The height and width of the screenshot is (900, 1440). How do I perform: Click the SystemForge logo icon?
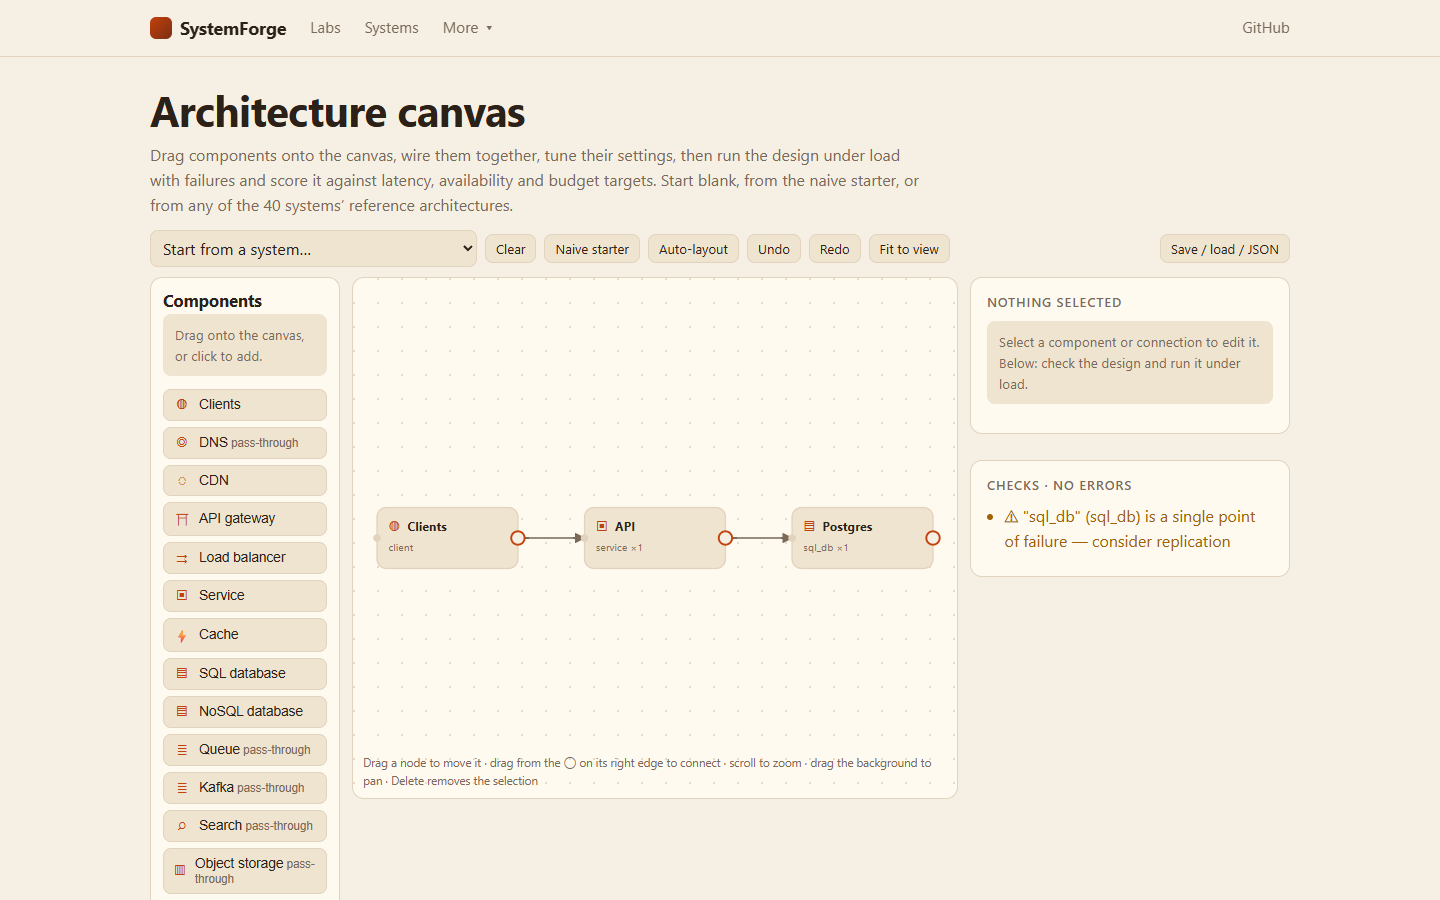[x=161, y=28]
